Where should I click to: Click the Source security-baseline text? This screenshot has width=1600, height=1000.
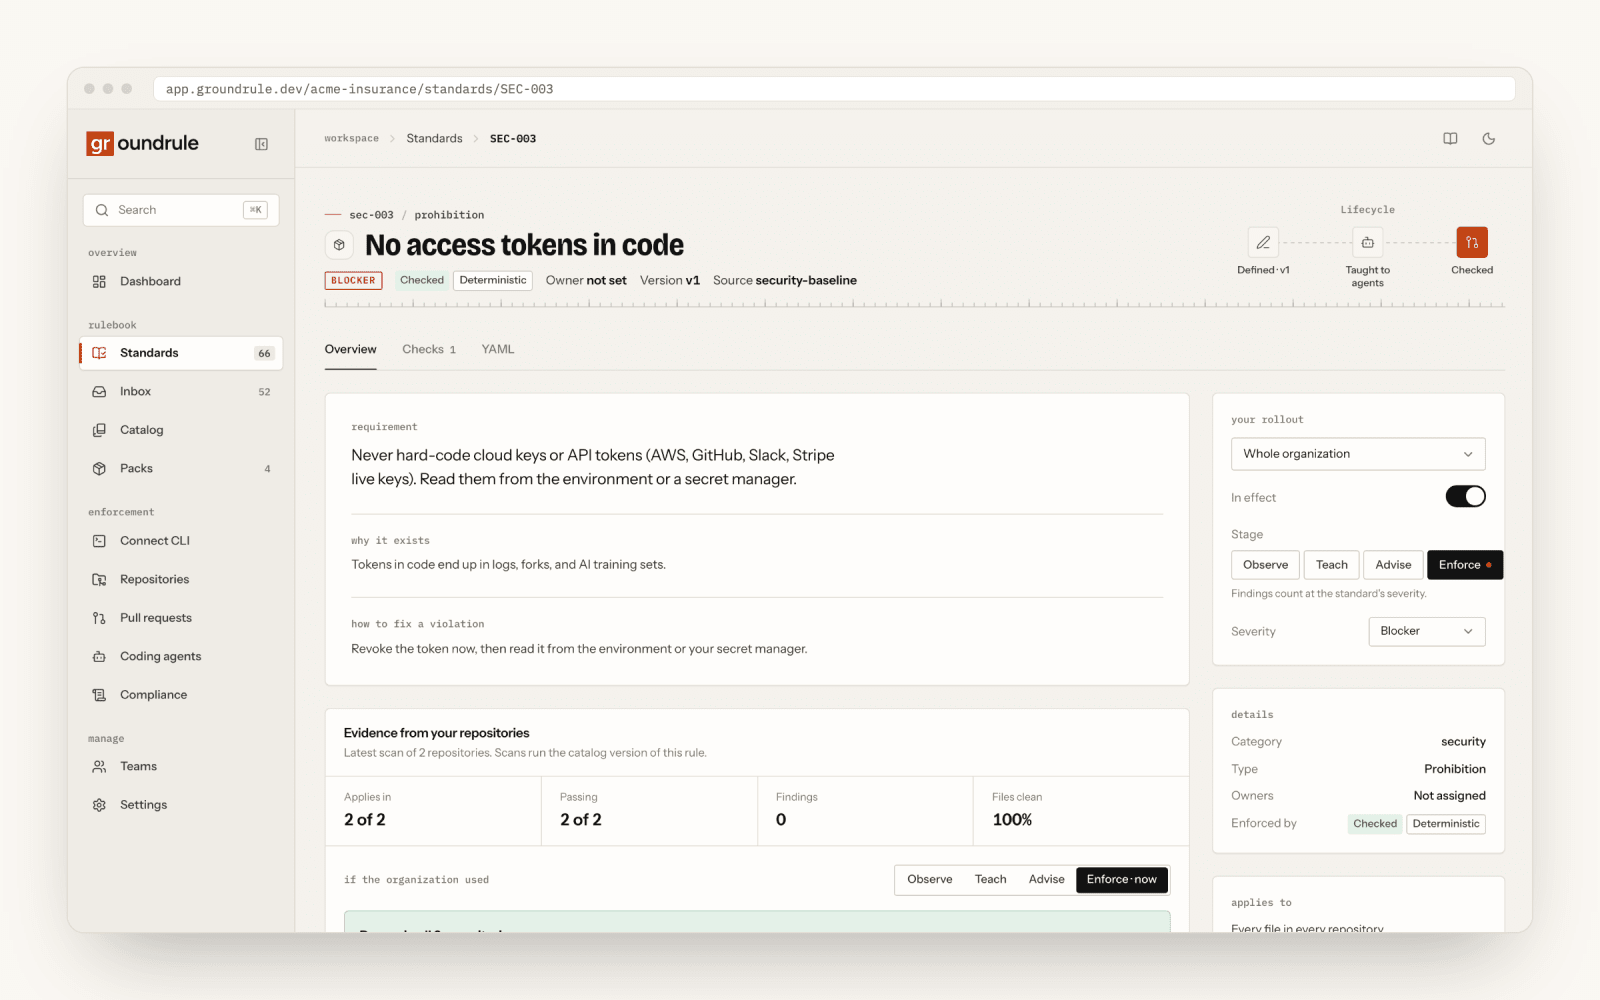tap(785, 281)
